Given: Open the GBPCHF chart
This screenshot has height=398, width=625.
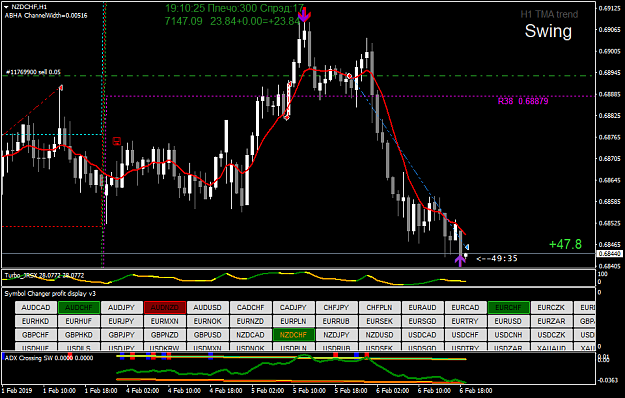Looking at the screenshot, I should (36, 335).
